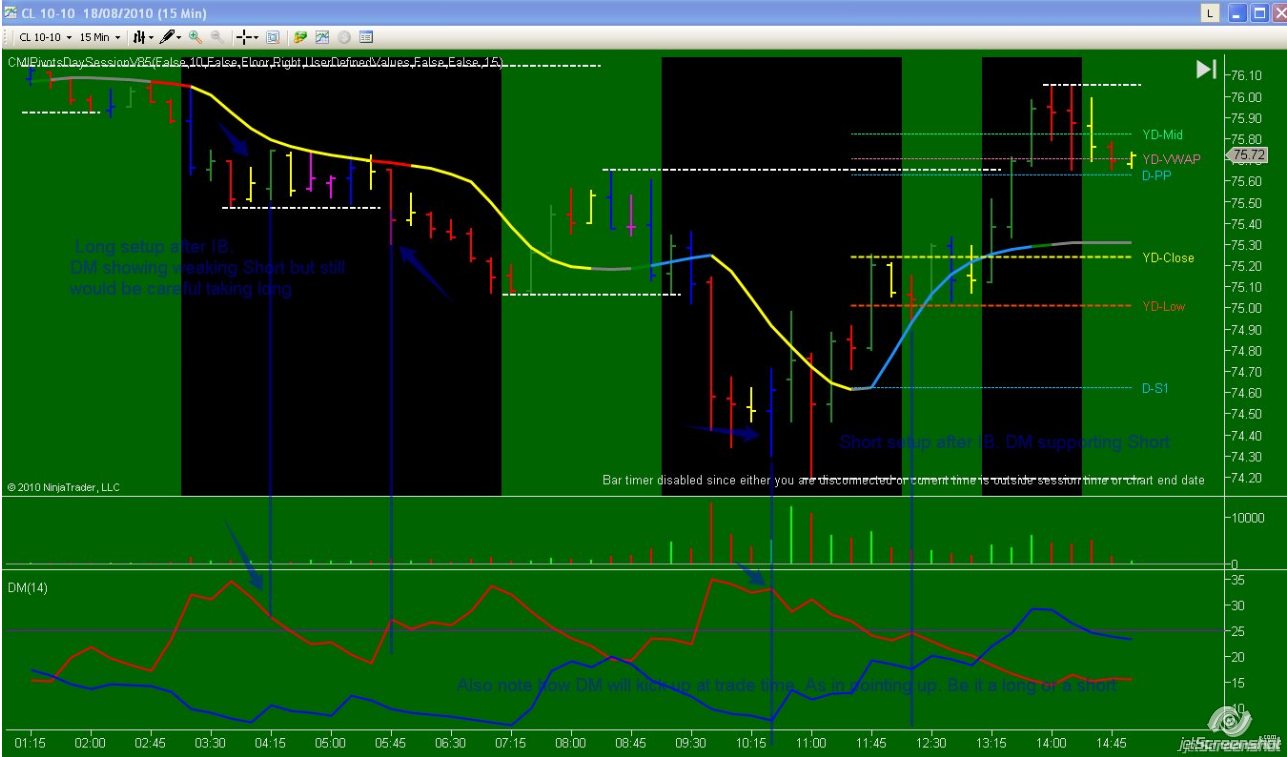
Task: Minimize the chart window
Action: pyautogui.click(x=1237, y=13)
